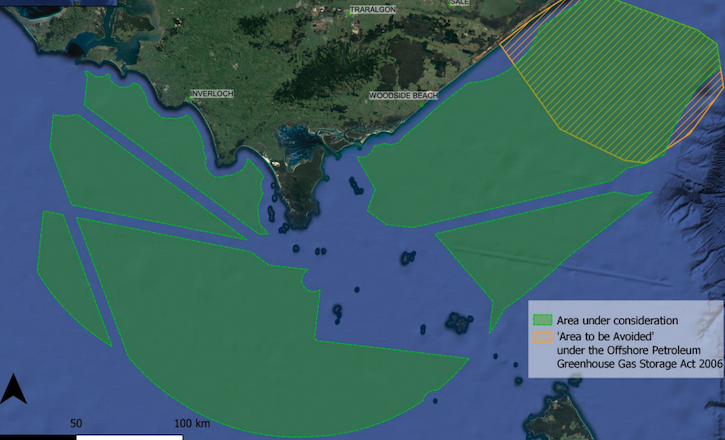Click the 'under the Offshore Petroleum' legend line
Viewport: 725px width, 440px height.
(628, 350)
